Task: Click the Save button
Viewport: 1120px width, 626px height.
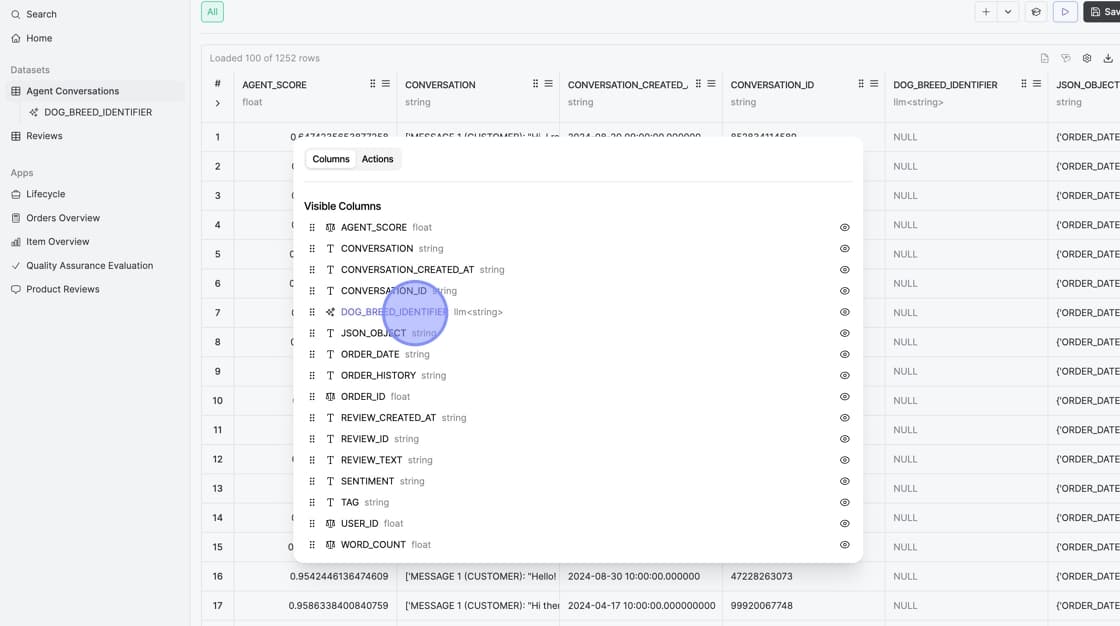Action: (1103, 12)
